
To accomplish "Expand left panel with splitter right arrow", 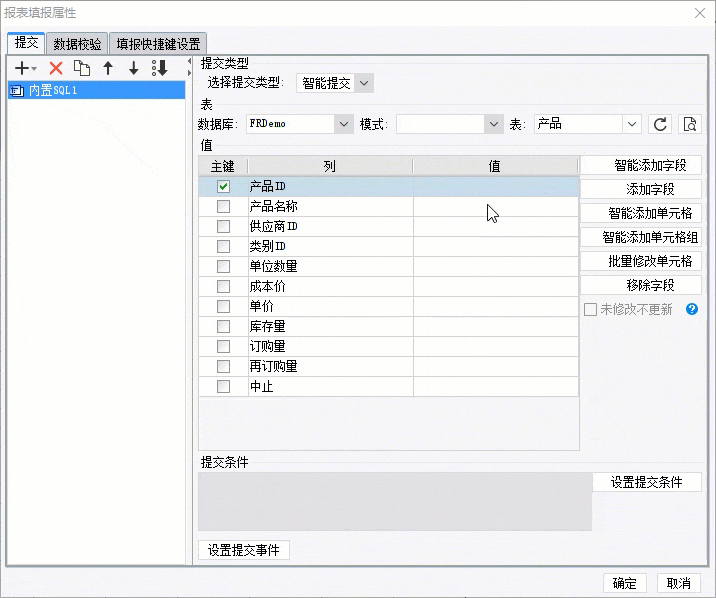I will point(189,73).
